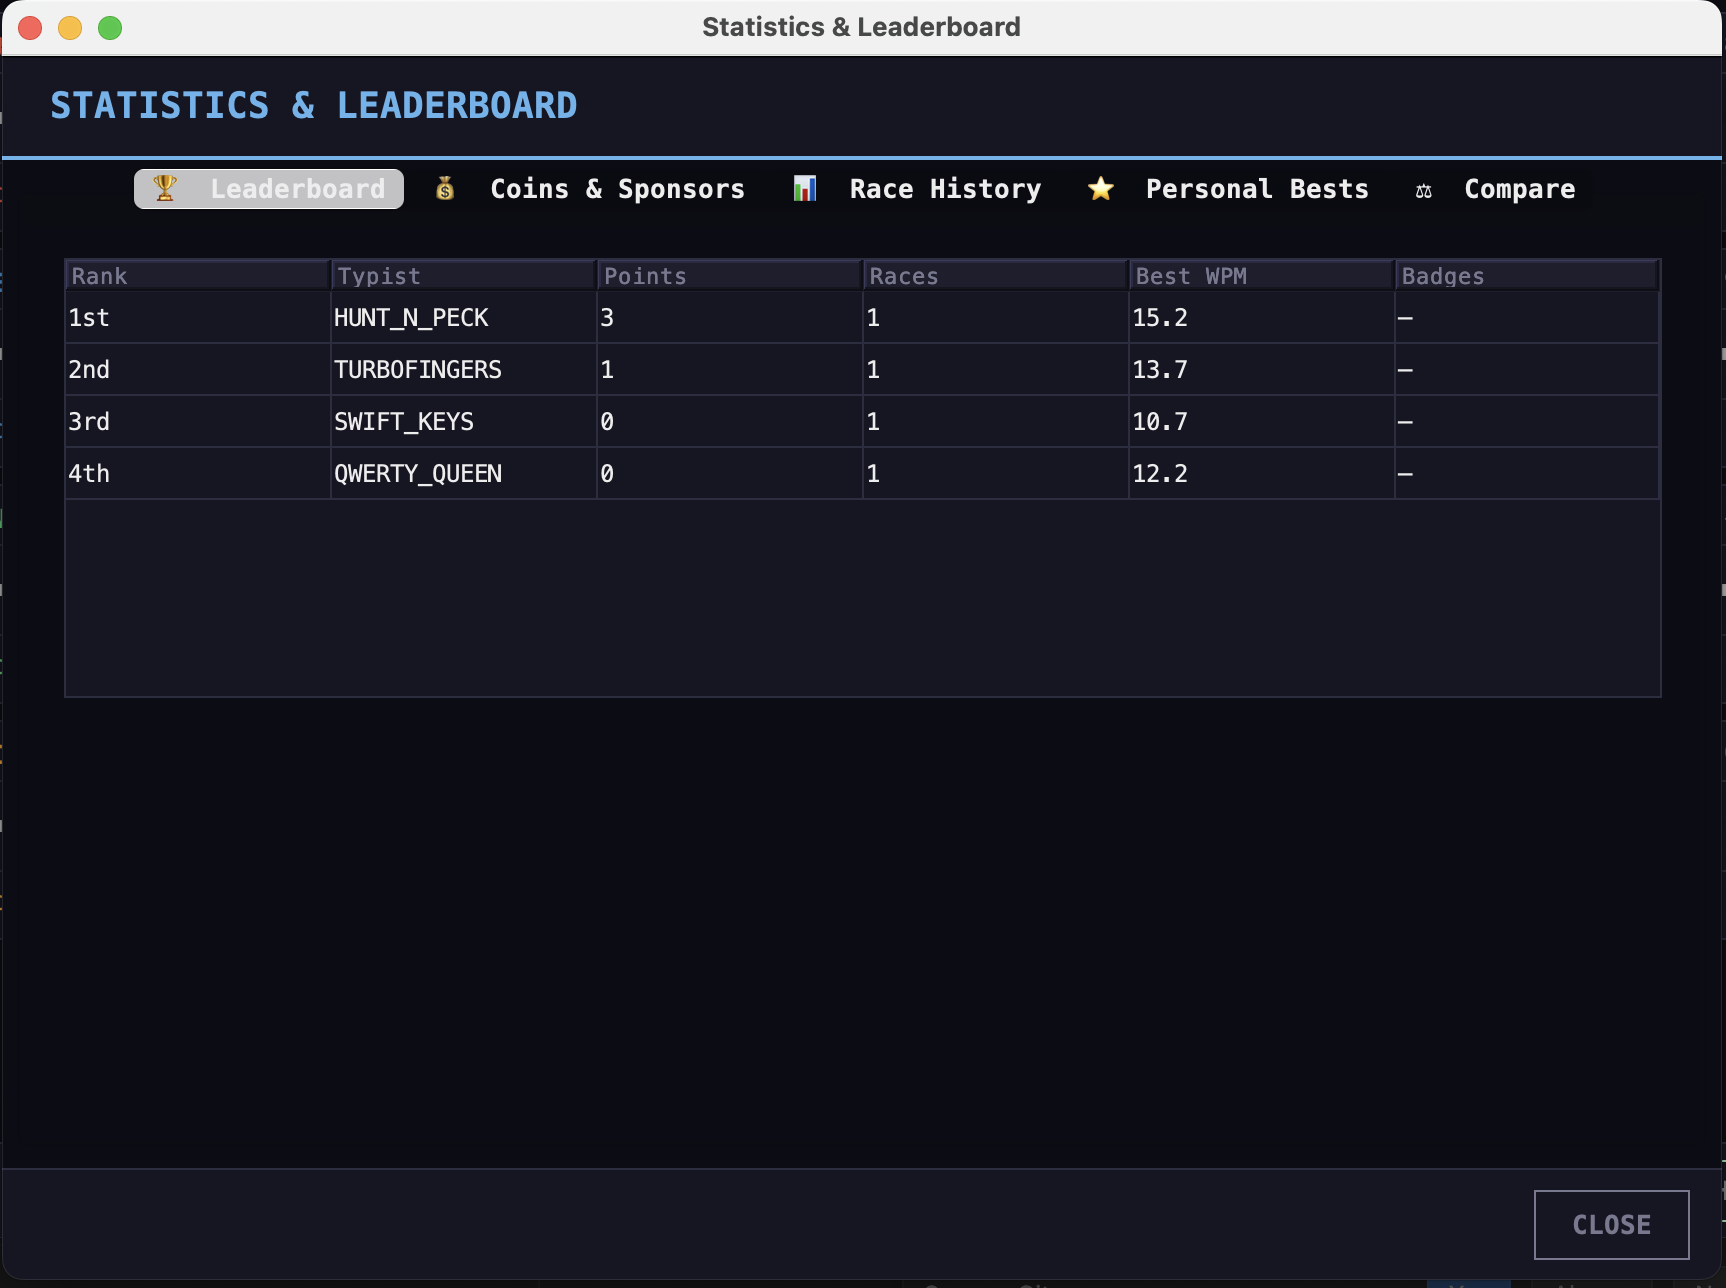Click the CLOSE button
Viewport: 1726px width, 1288px height.
1612,1225
